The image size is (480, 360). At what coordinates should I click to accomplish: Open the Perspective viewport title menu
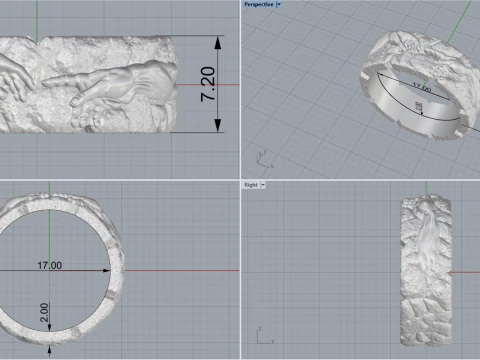[x=259, y=4]
